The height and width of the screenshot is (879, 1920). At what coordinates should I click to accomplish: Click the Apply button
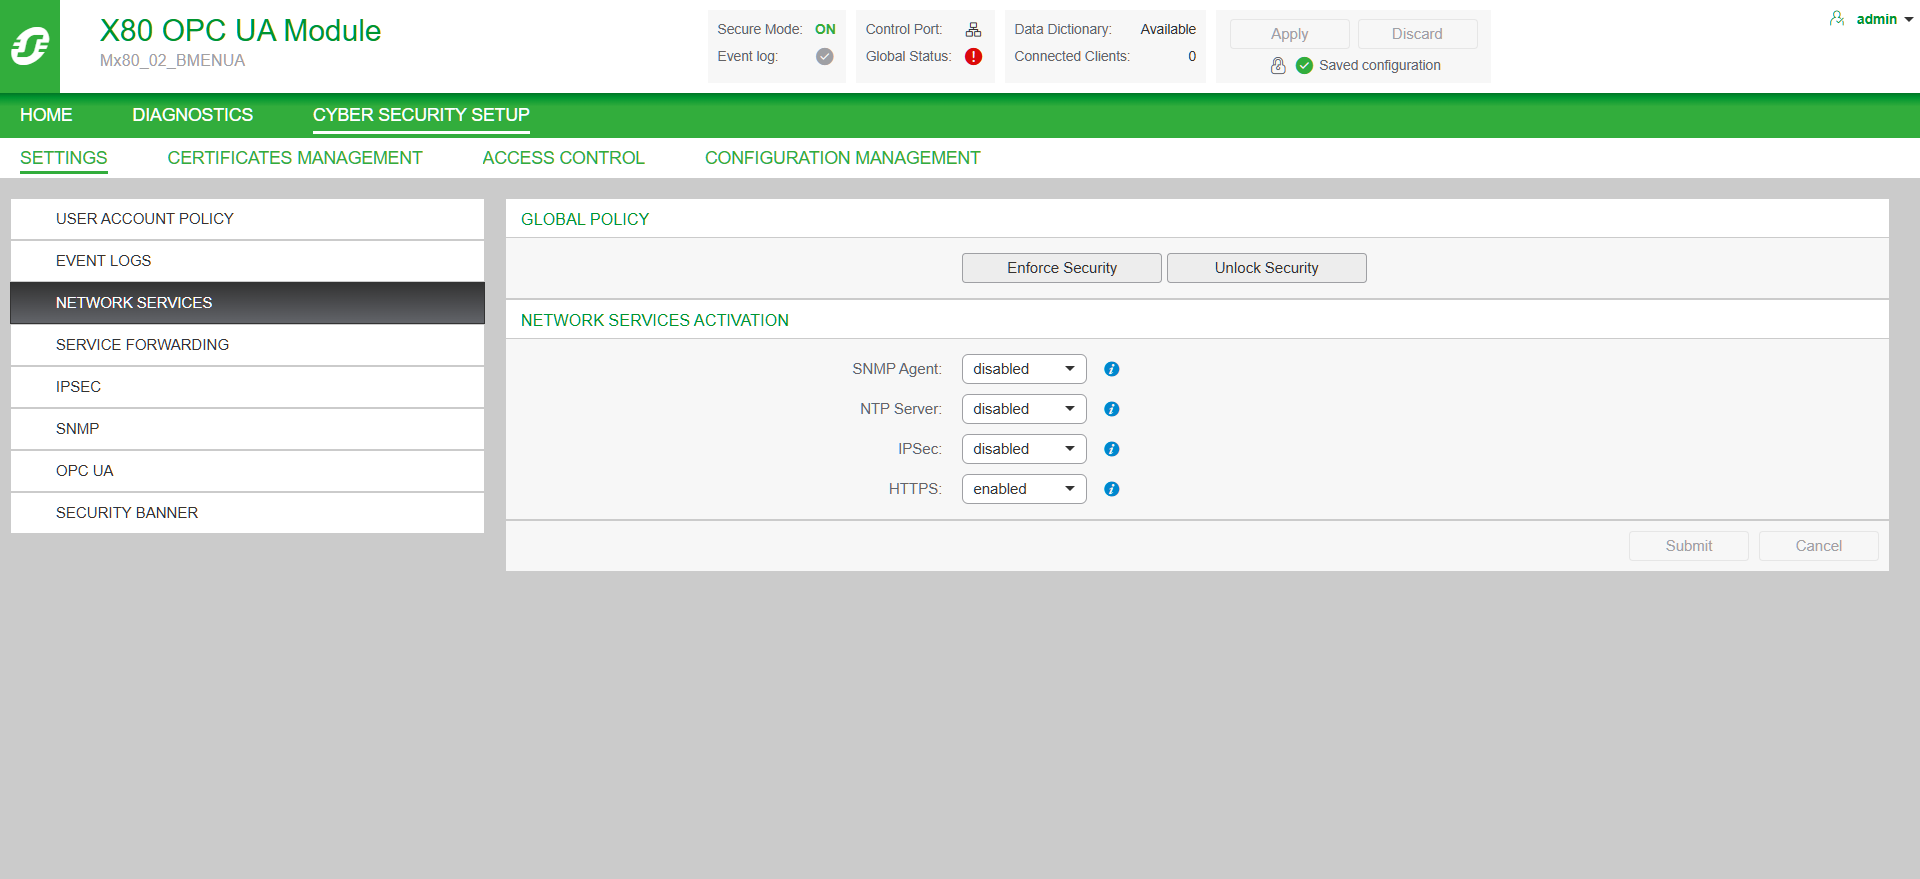tap(1290, 34)
